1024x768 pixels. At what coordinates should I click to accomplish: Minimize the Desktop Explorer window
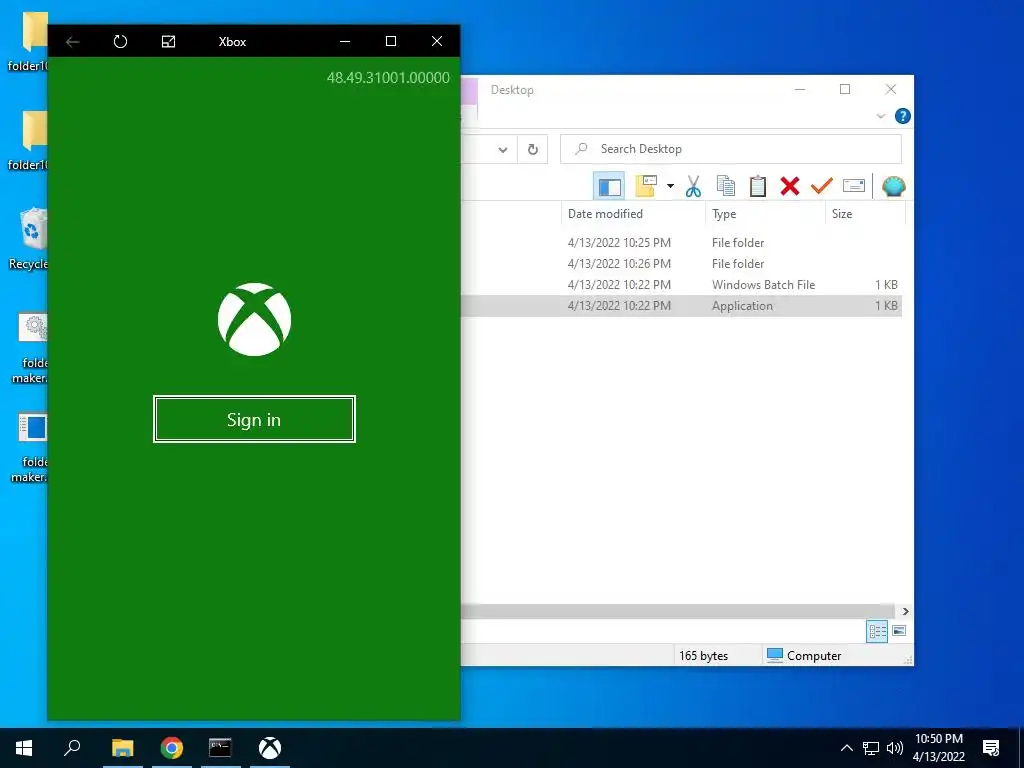[x=800, y=89]
